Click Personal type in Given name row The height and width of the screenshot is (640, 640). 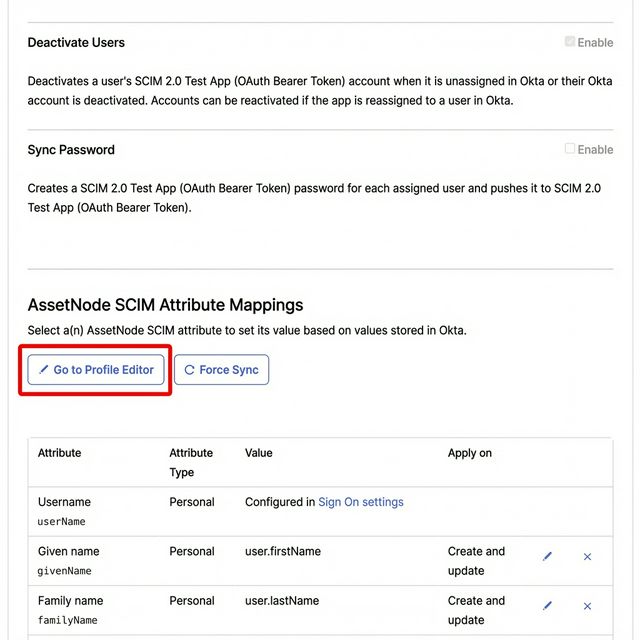(192, 551)
